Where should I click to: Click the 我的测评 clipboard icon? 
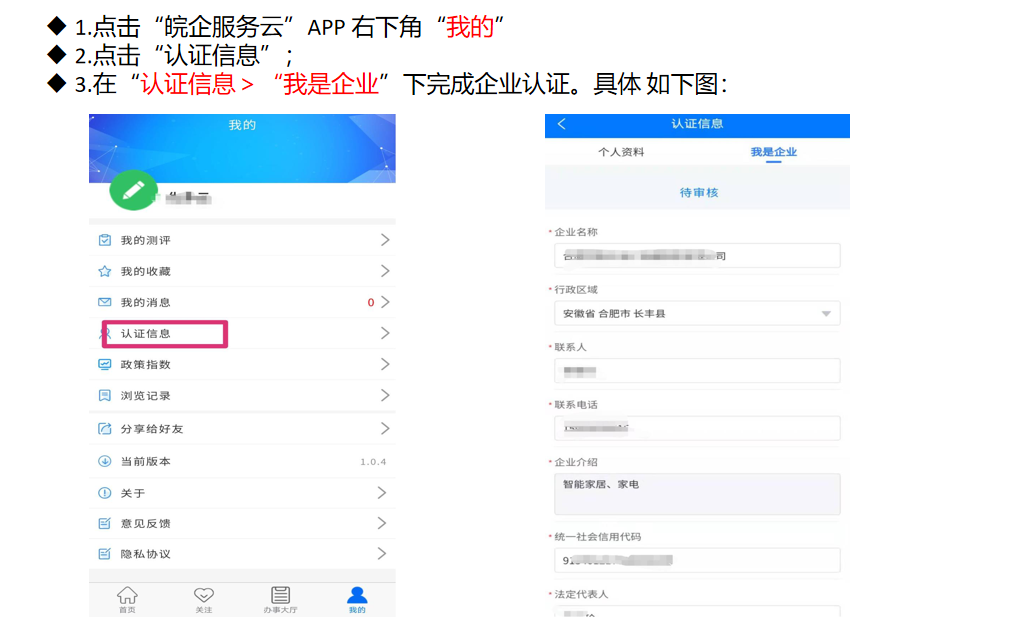(x=105, y=240)
